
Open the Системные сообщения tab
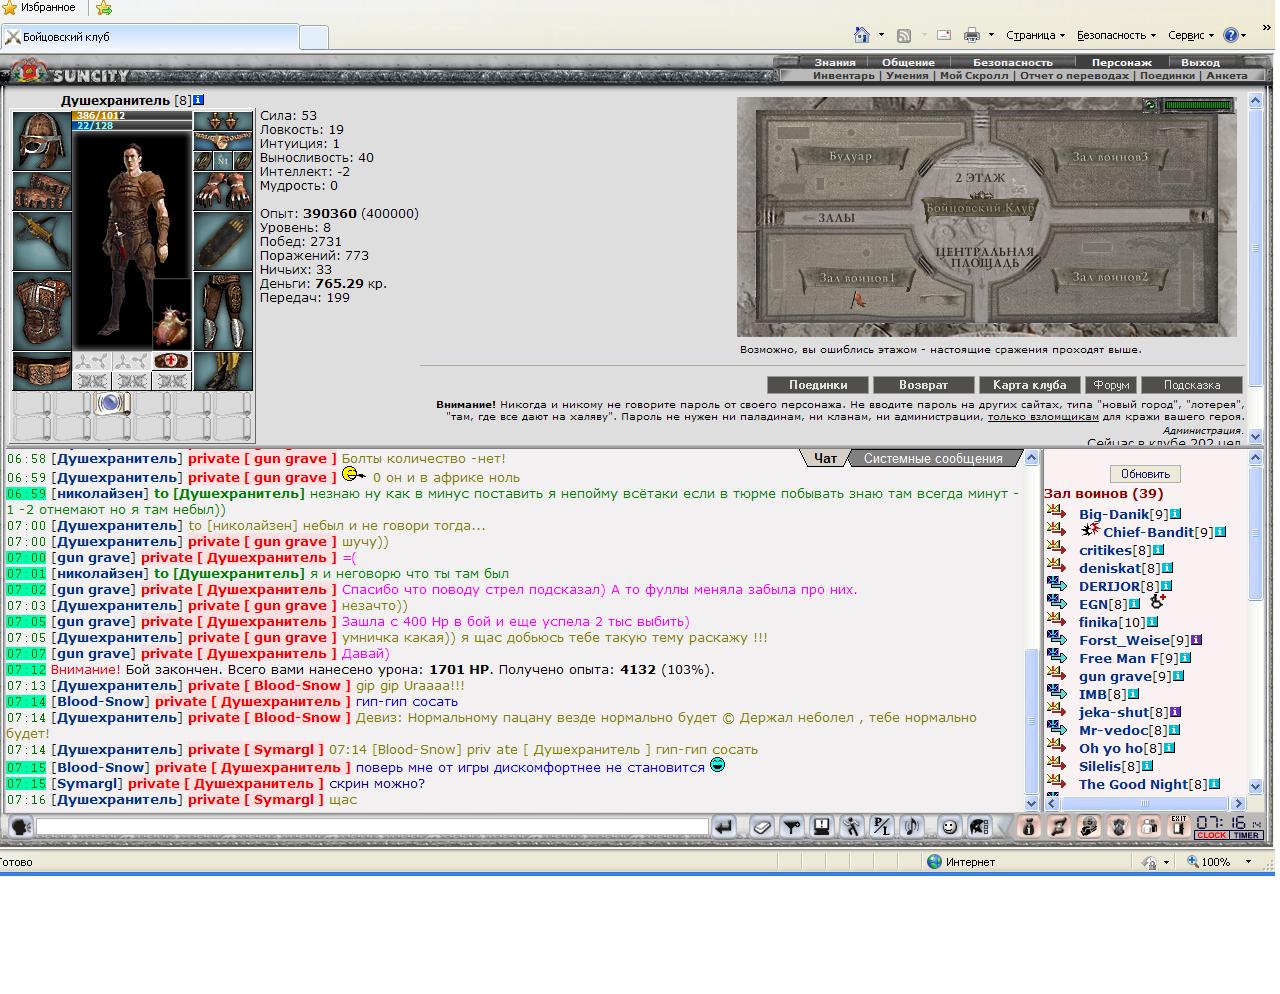(933, 458)
